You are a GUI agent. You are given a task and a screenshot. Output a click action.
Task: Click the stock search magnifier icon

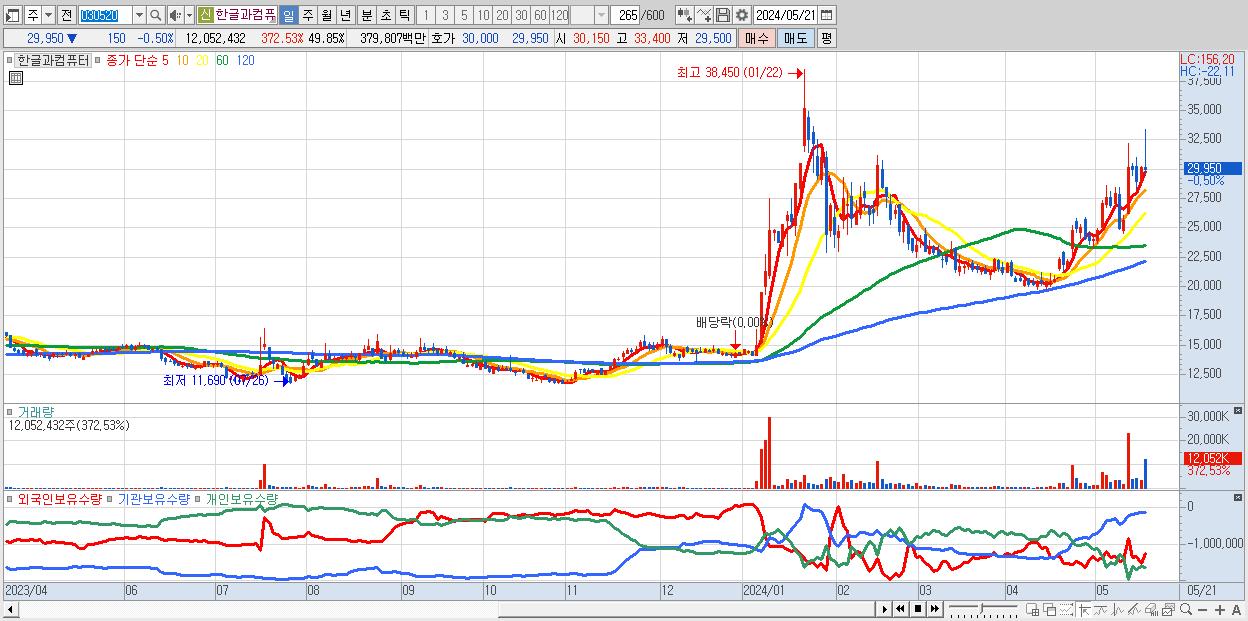(156, 15)
